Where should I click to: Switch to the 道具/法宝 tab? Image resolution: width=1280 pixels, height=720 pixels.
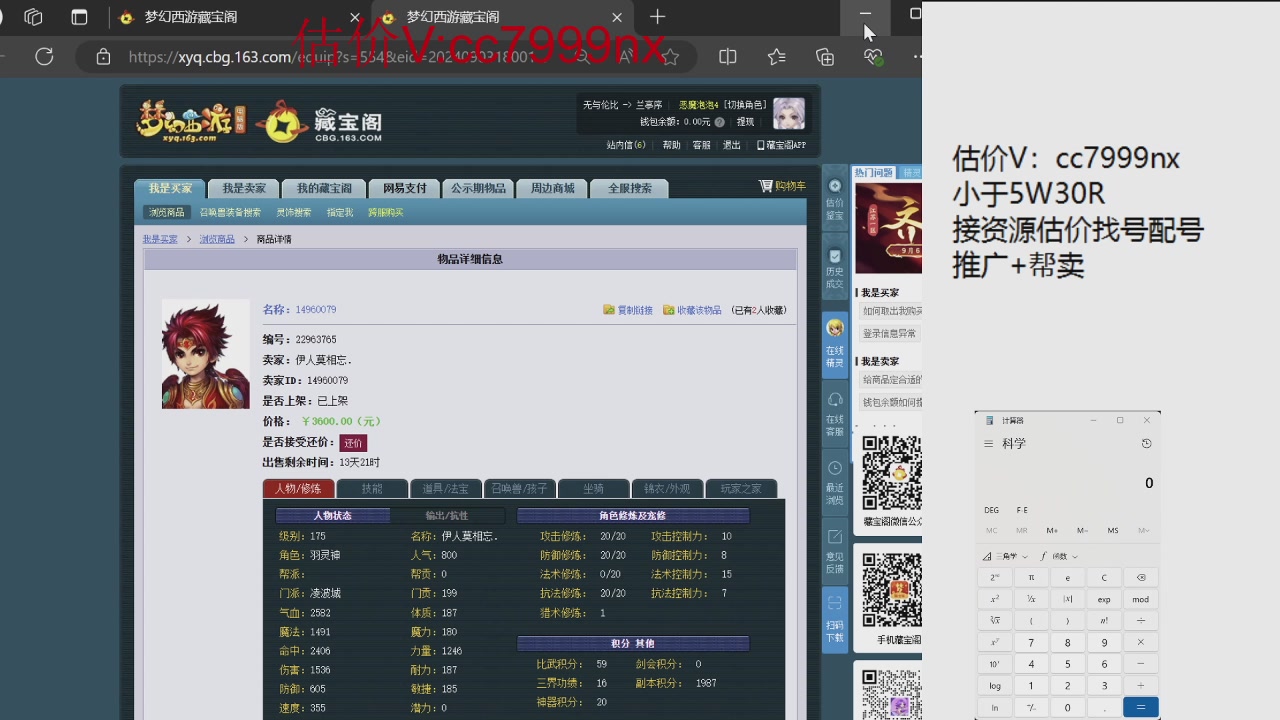[445, 489]
